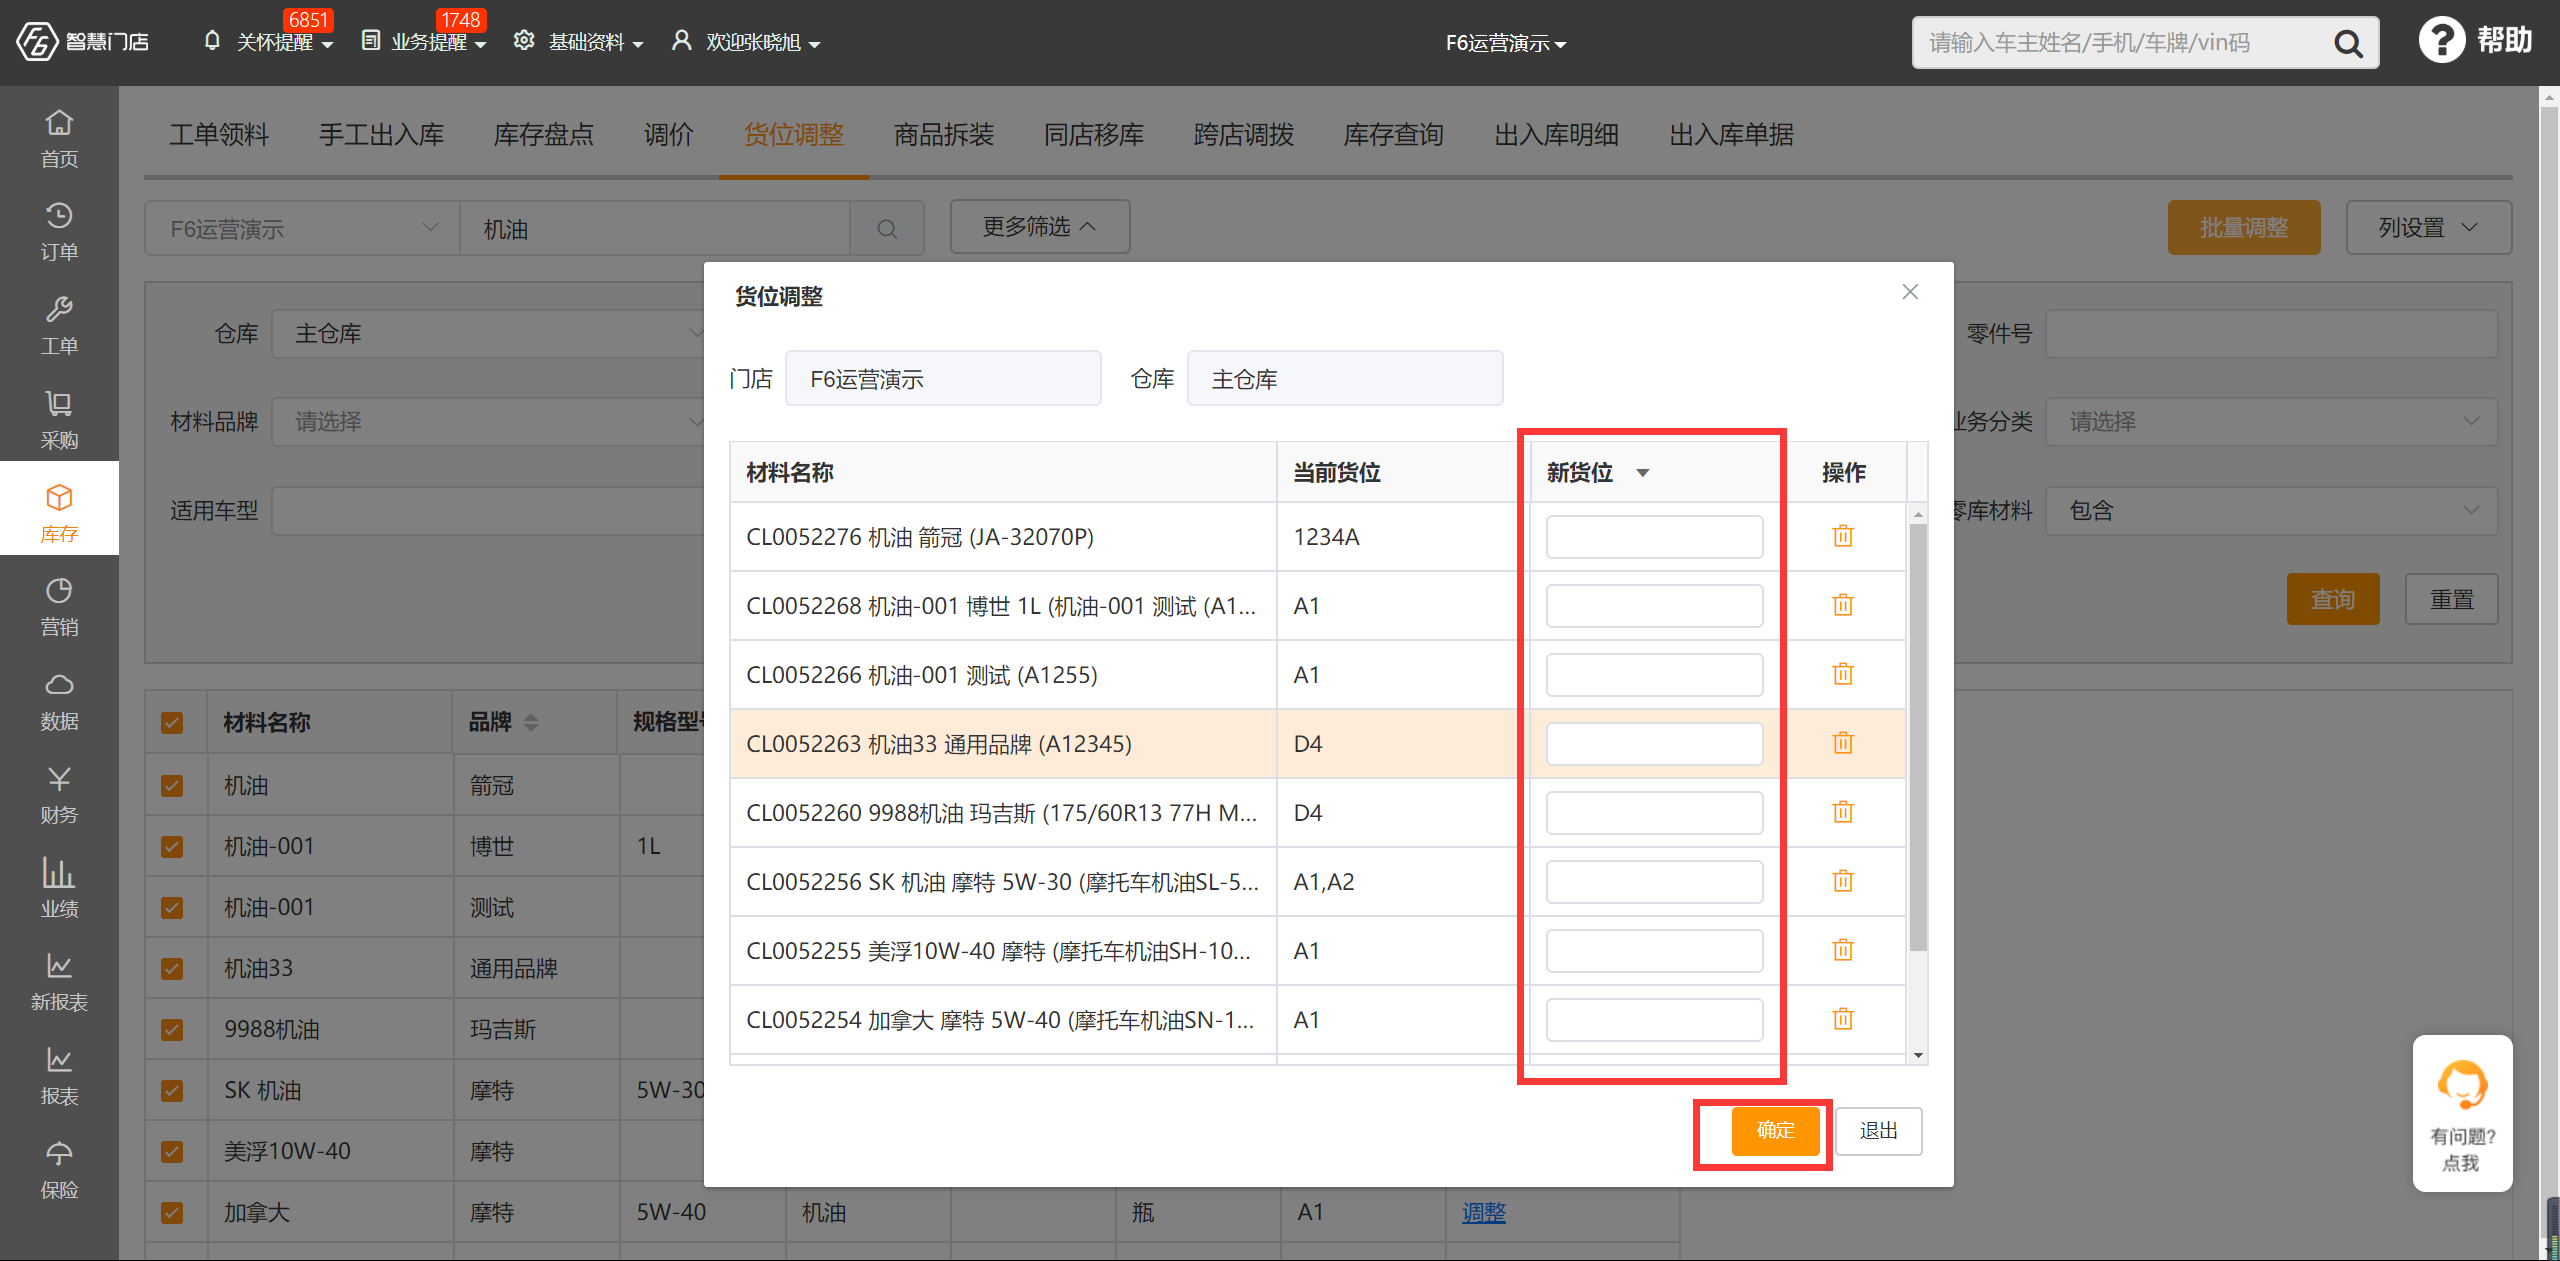Click the global search magnifier icon
This screenshot has width=2560, height=1261.
pyautogui.click(x=2348, y=43)
